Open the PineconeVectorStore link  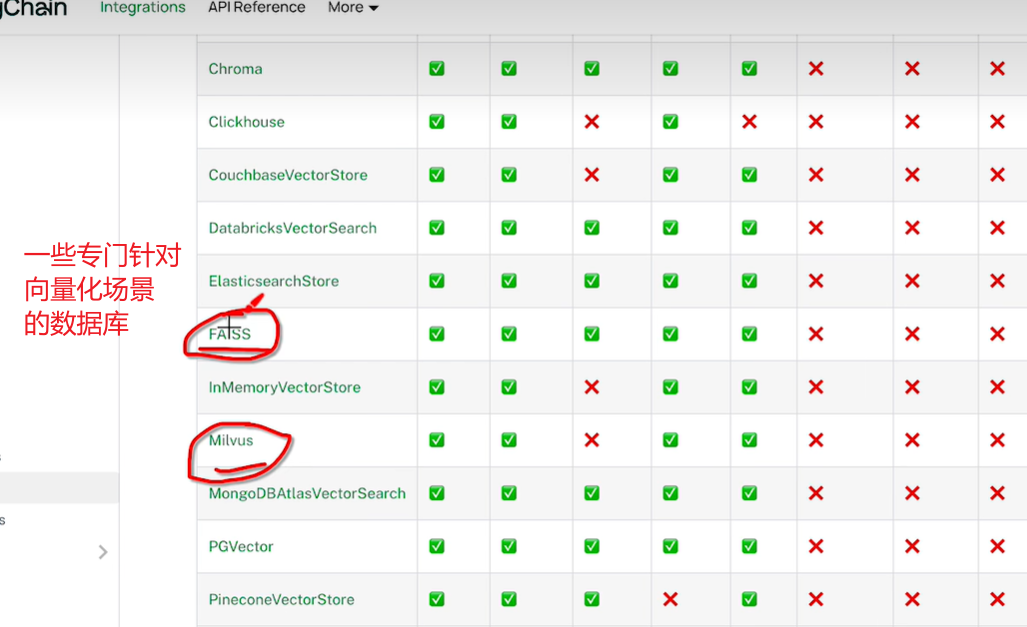pos(281,599)
